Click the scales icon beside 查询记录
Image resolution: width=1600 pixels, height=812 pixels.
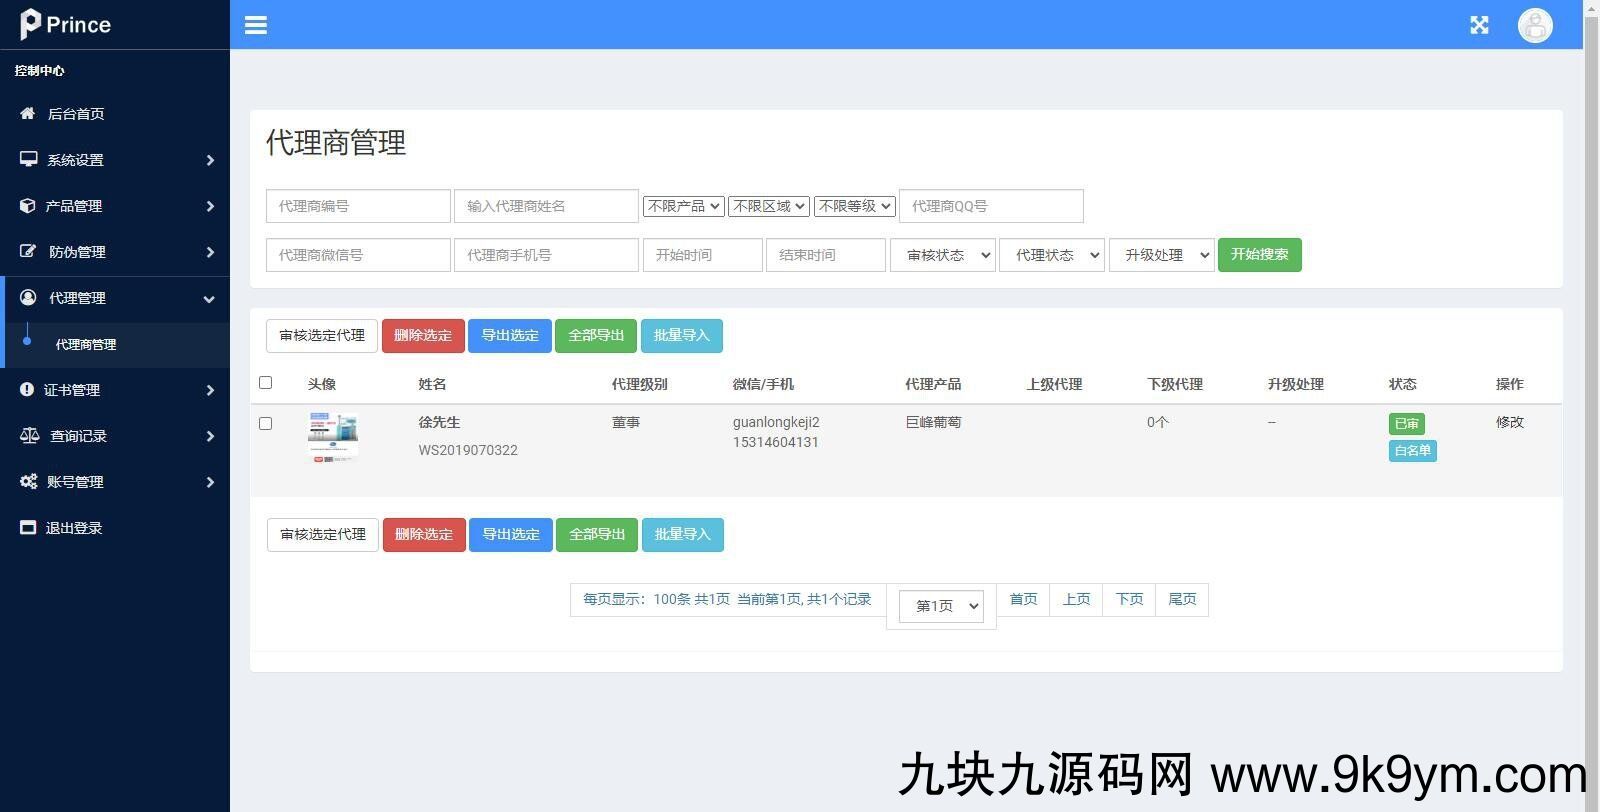click(29, 436)
